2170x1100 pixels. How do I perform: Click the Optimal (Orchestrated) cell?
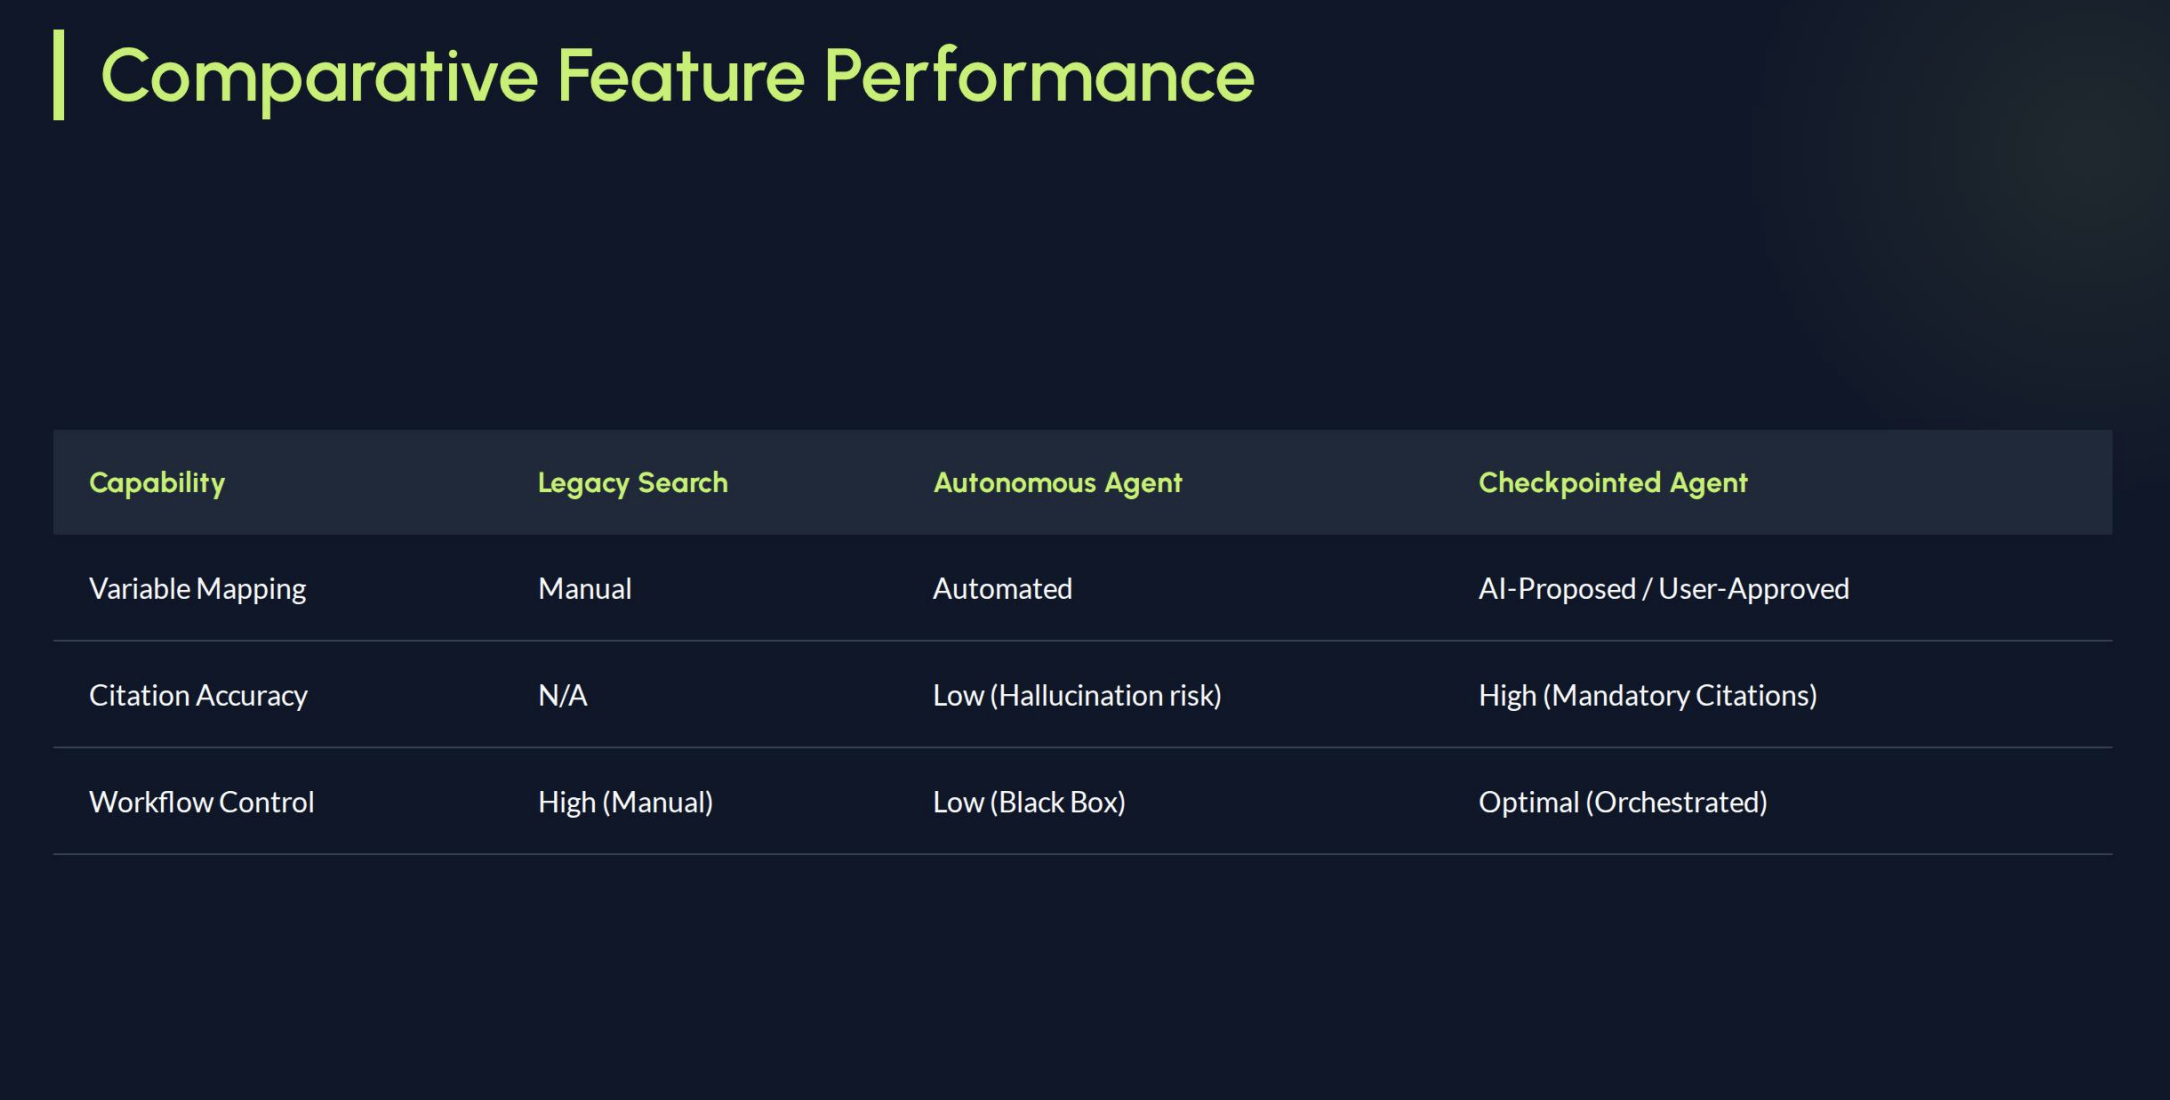[x=1622, y=802]
